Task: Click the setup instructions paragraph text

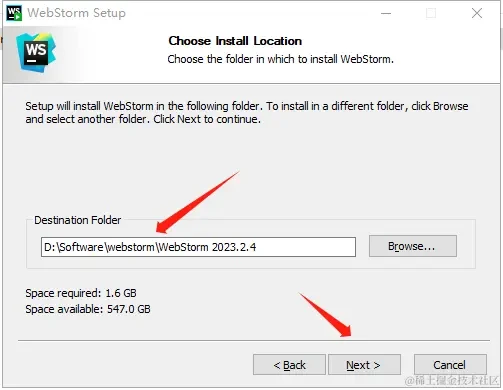Action: point(247,113)
